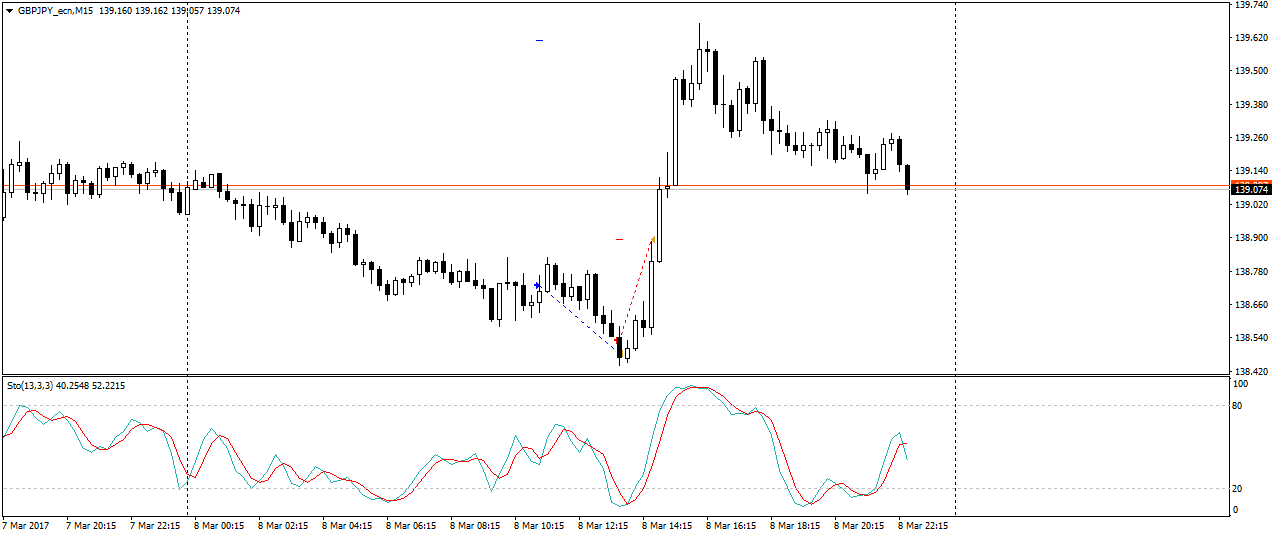Click the 138.420 price axis label

[1251, 371]
